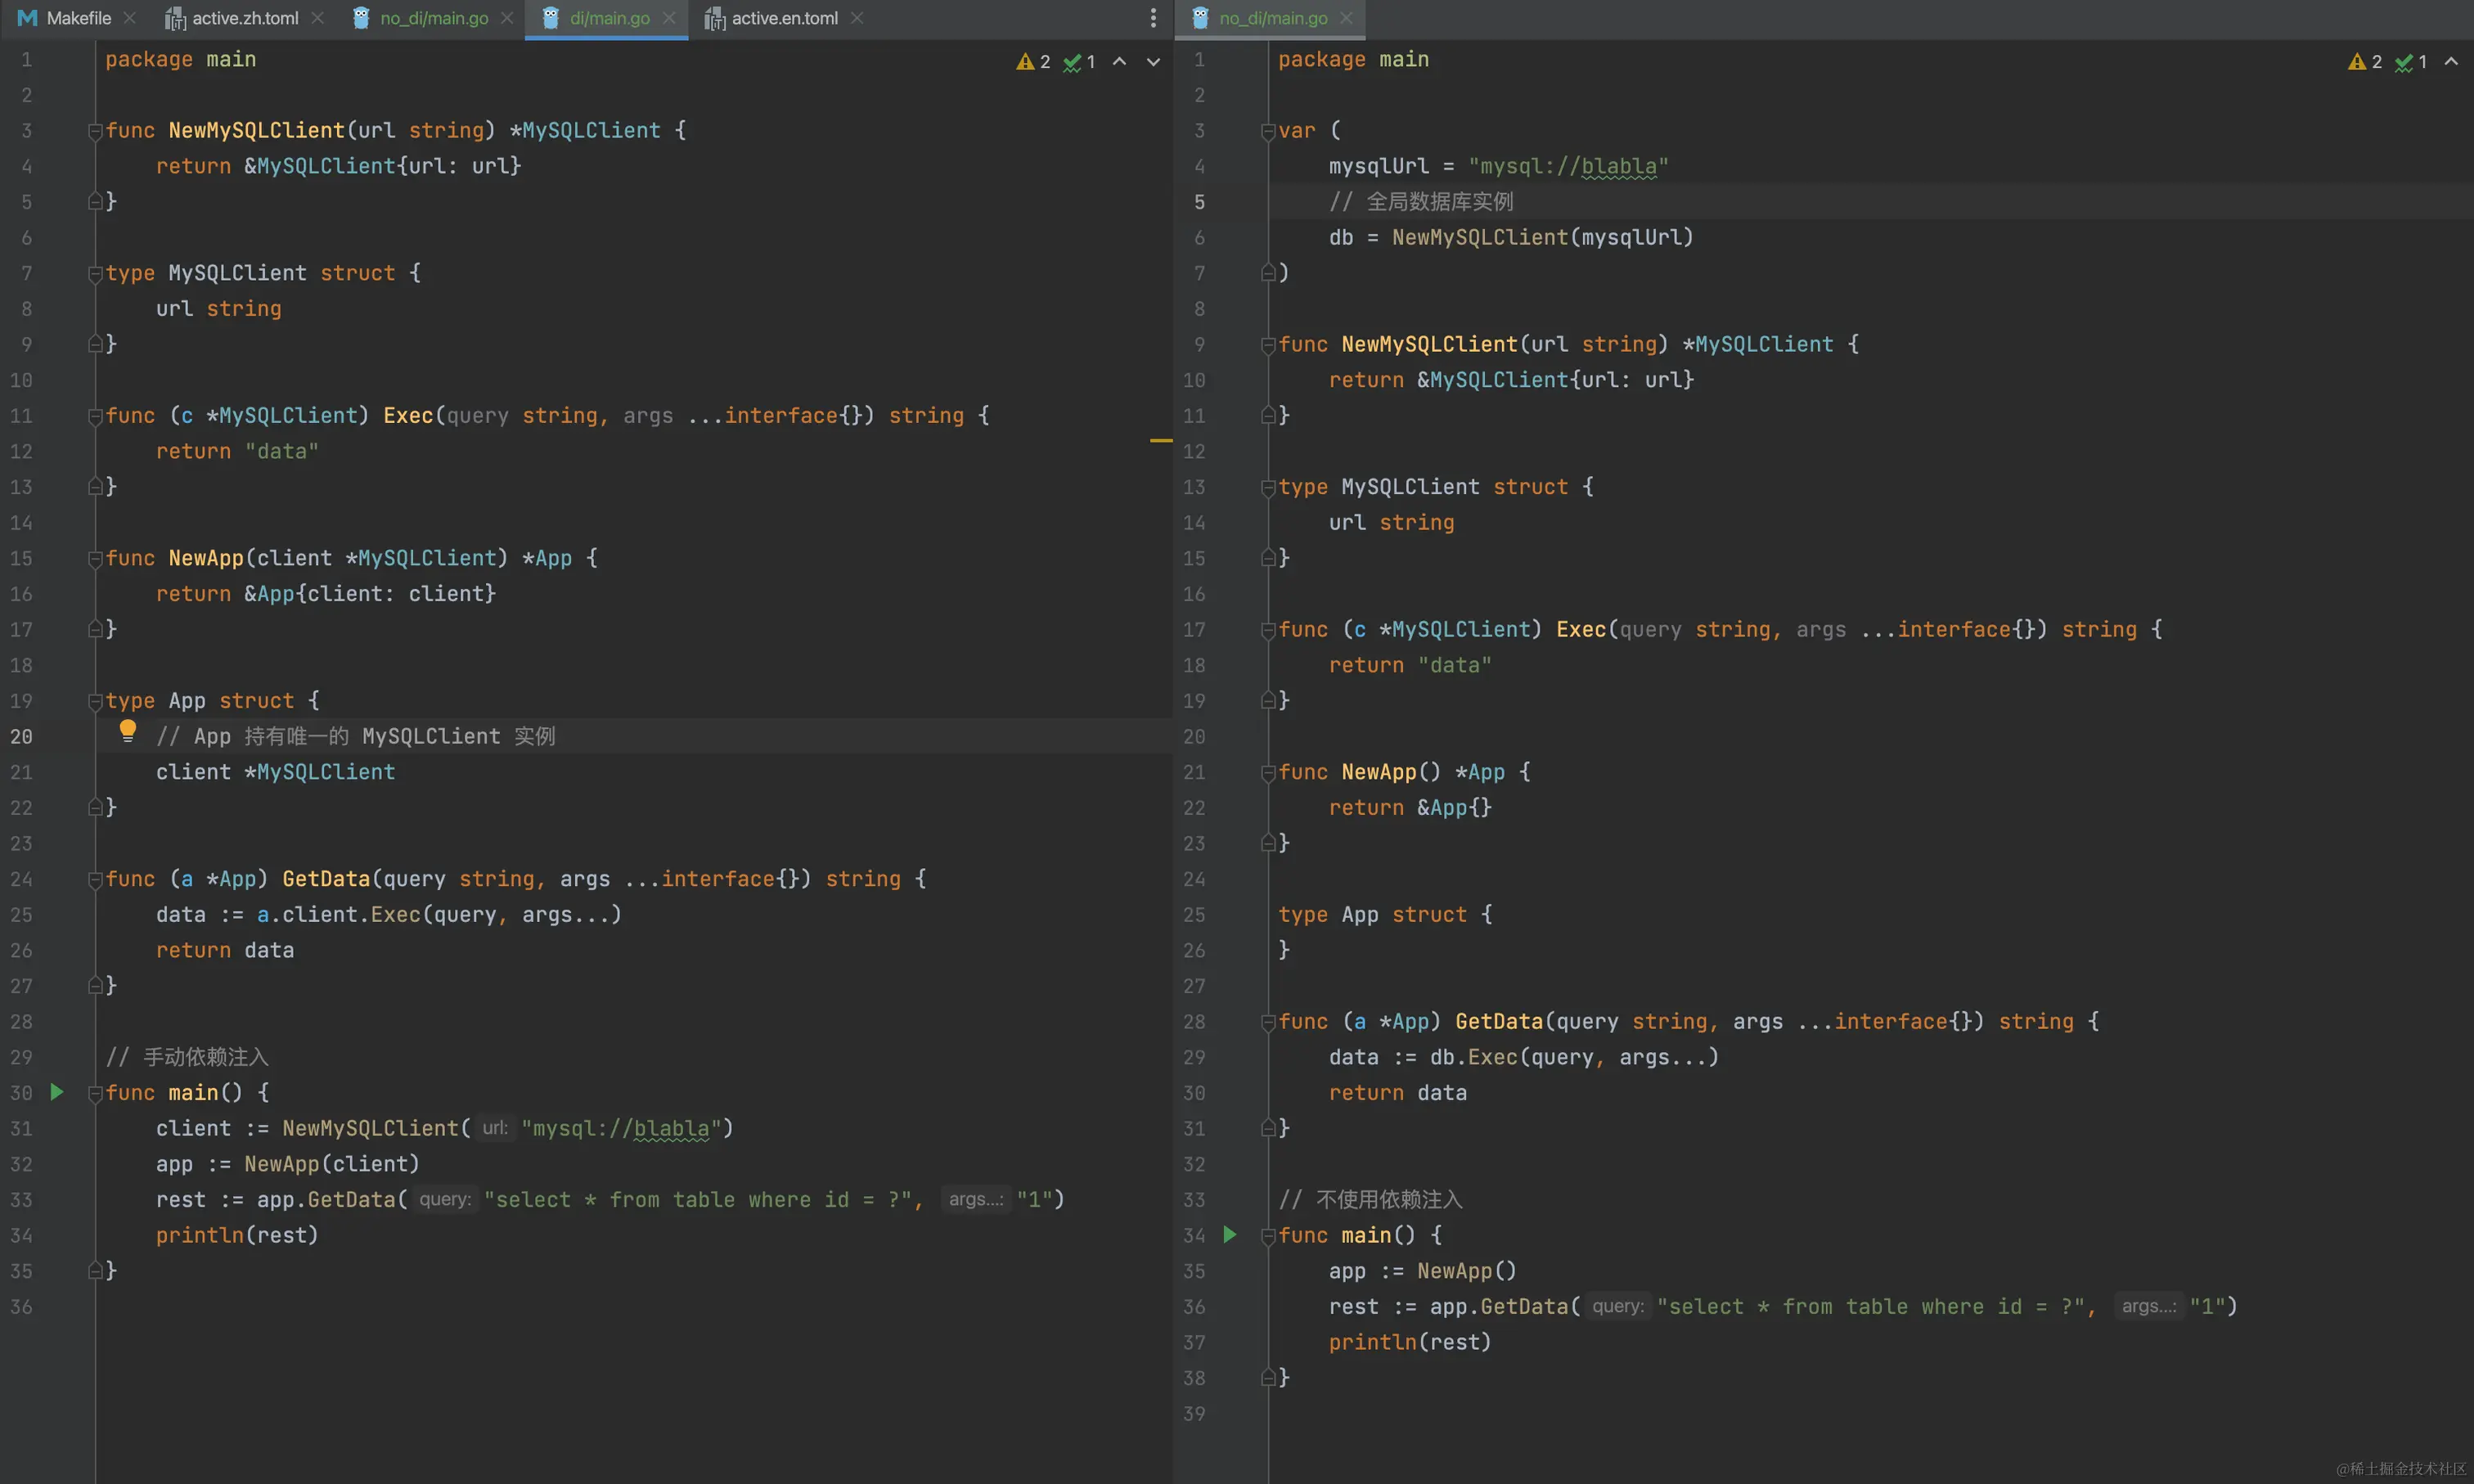2474x1484 pixels.
Task: Close the active.zh.toml tab
Action: pos(317,18)
